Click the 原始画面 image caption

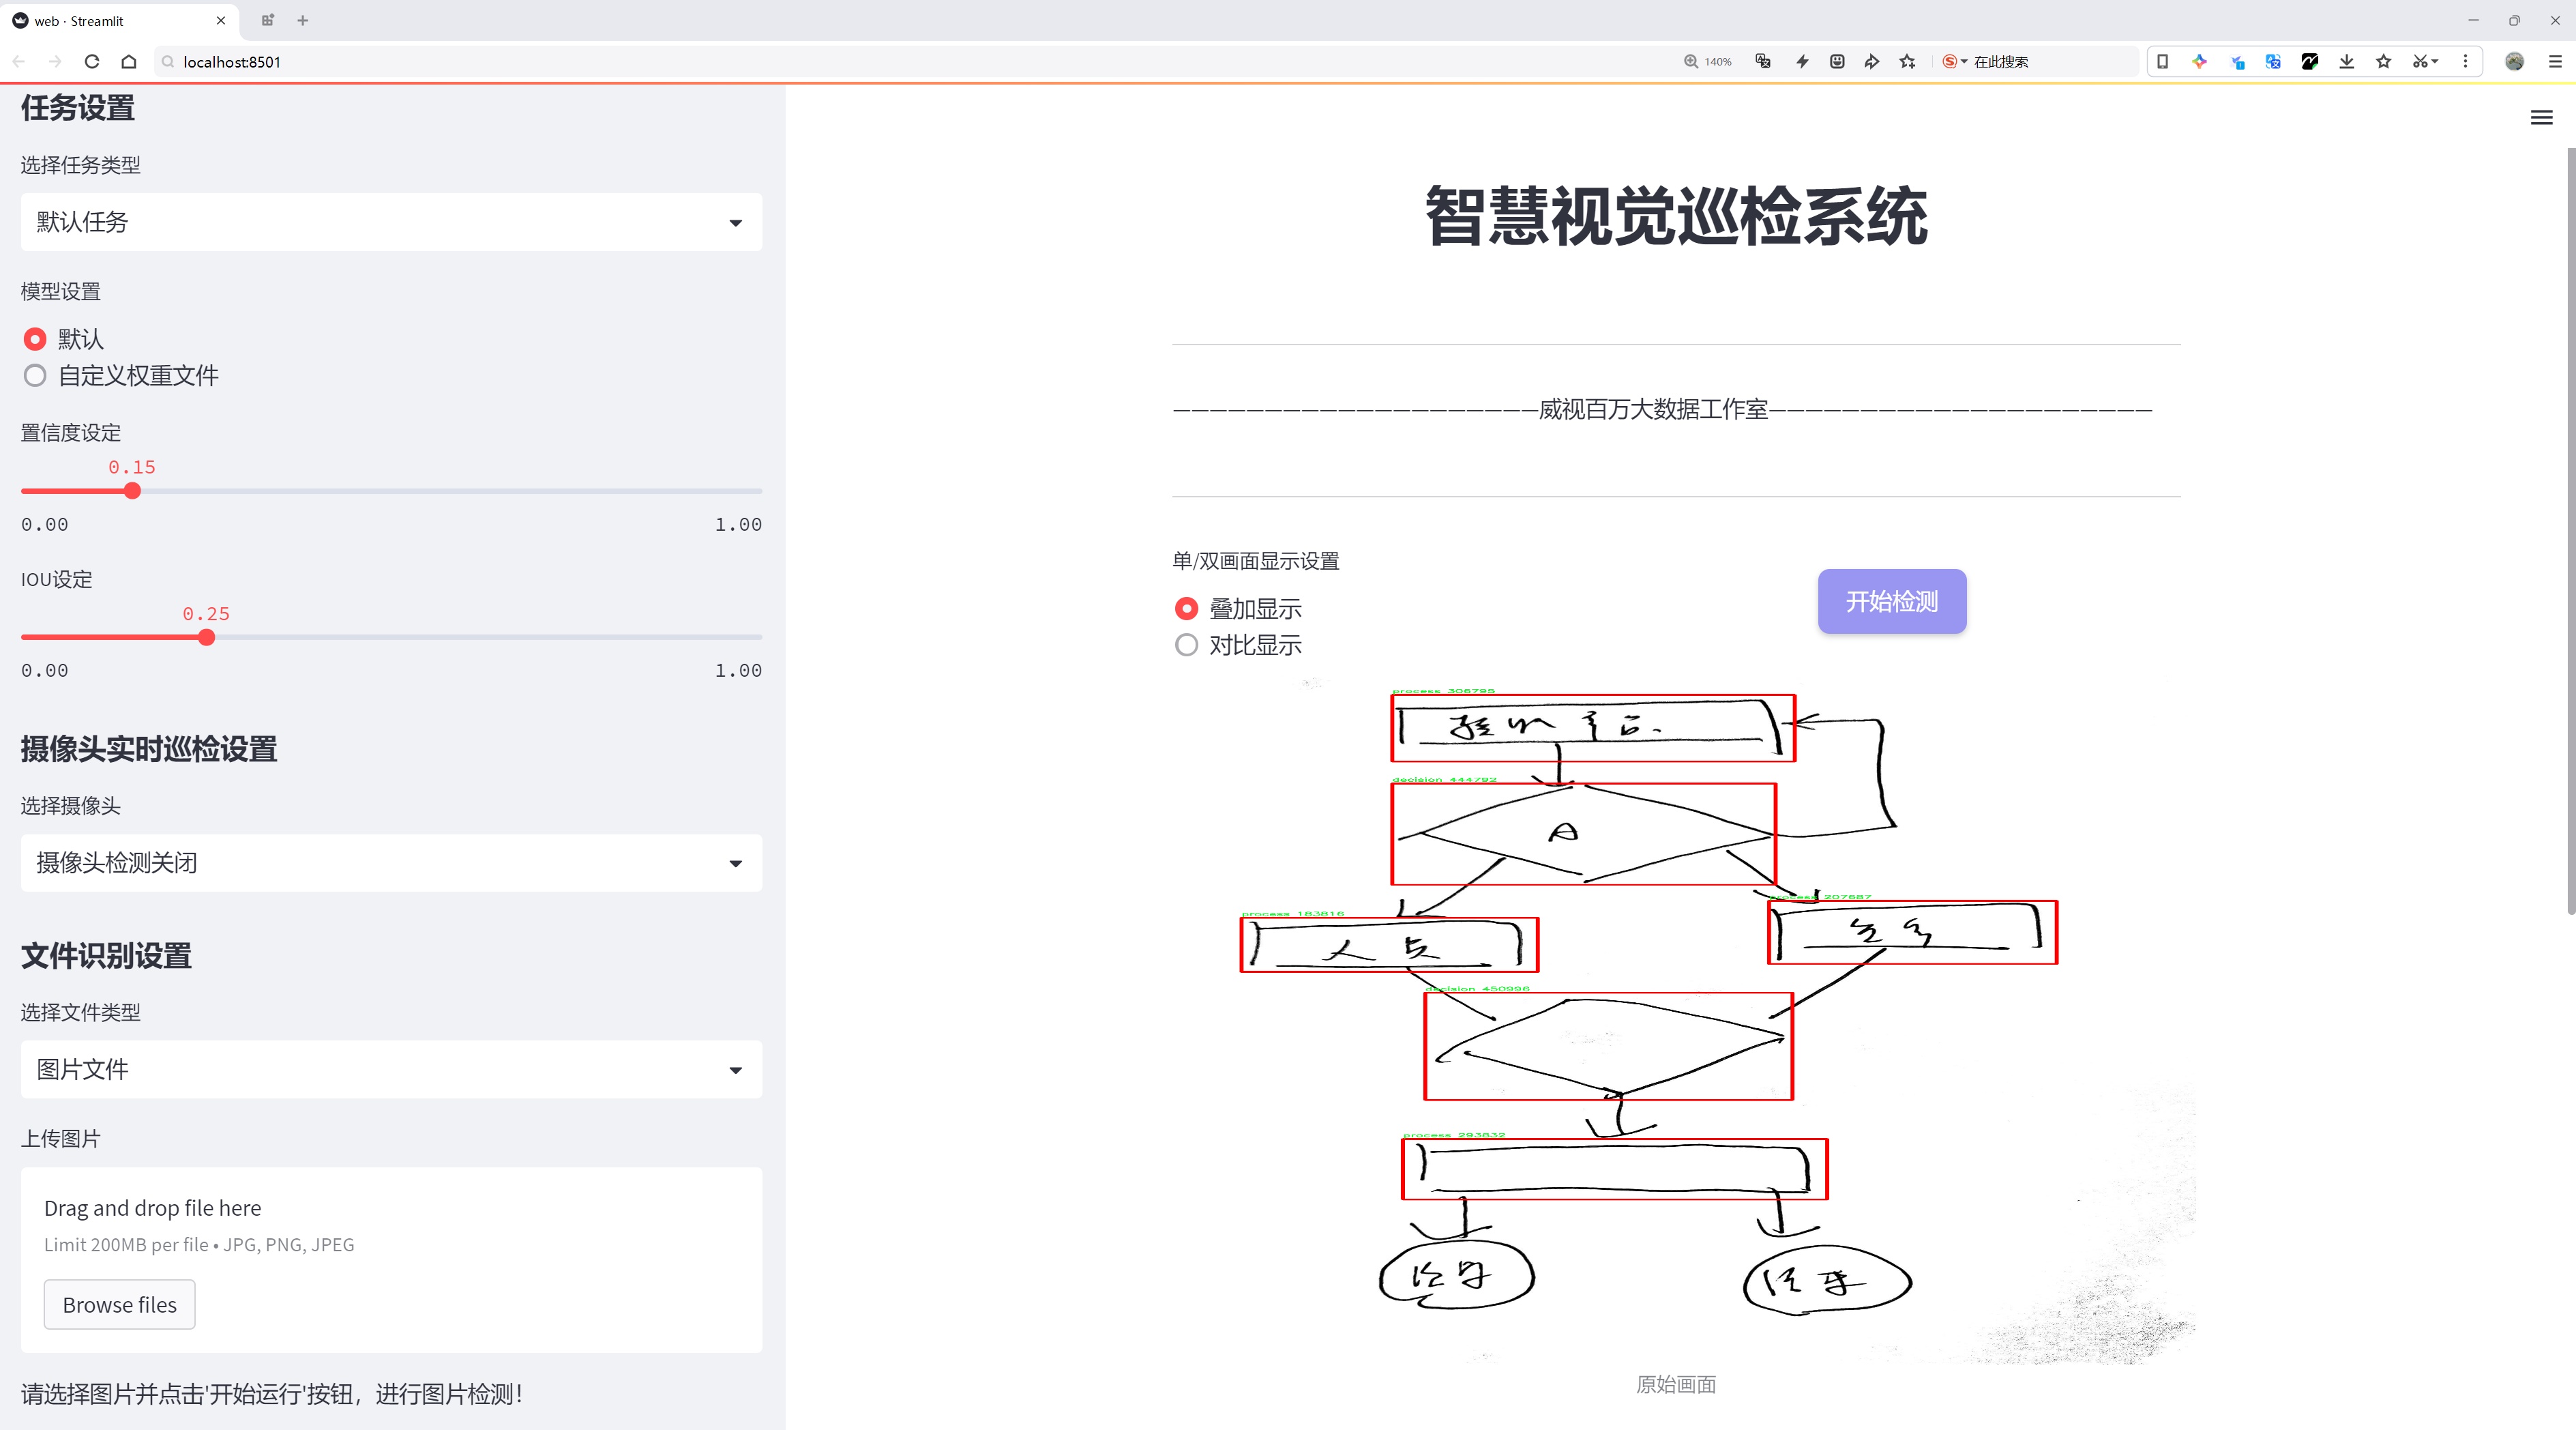[x=1676, y=1384]
